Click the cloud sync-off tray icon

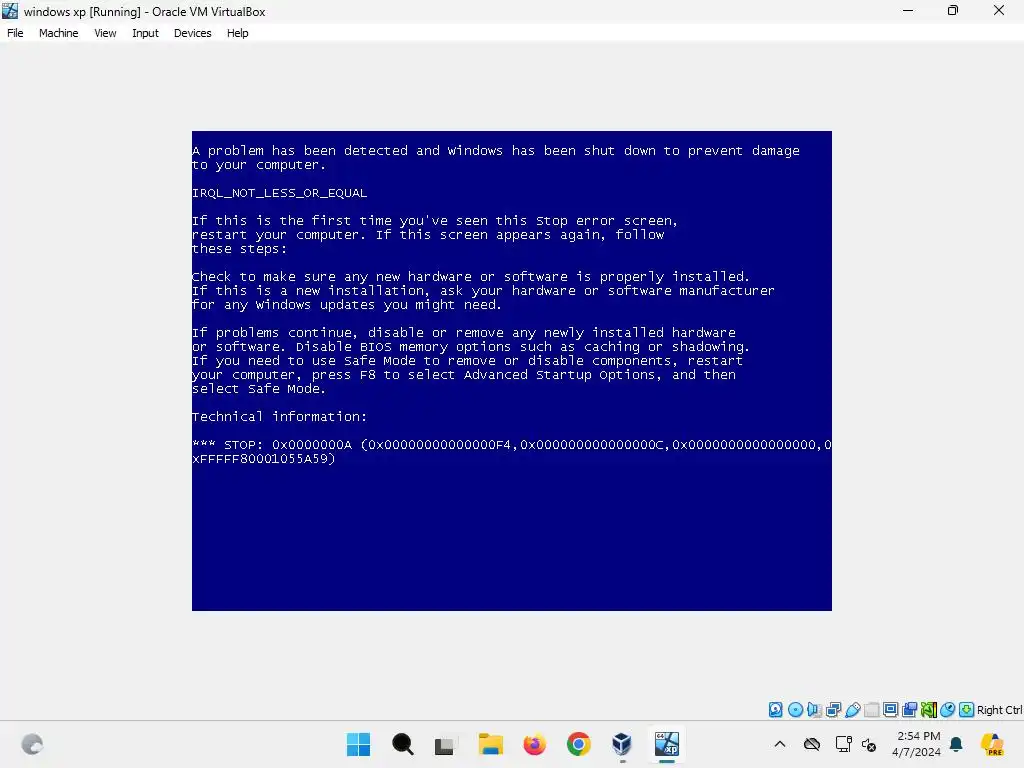click(812, 744)
